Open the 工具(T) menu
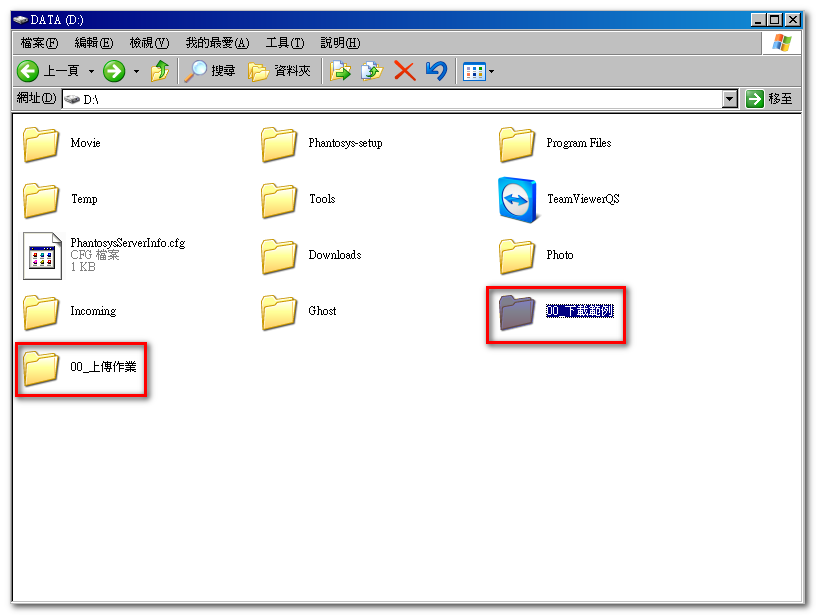This screenshot has width=816, height=615. pos(284,43)
